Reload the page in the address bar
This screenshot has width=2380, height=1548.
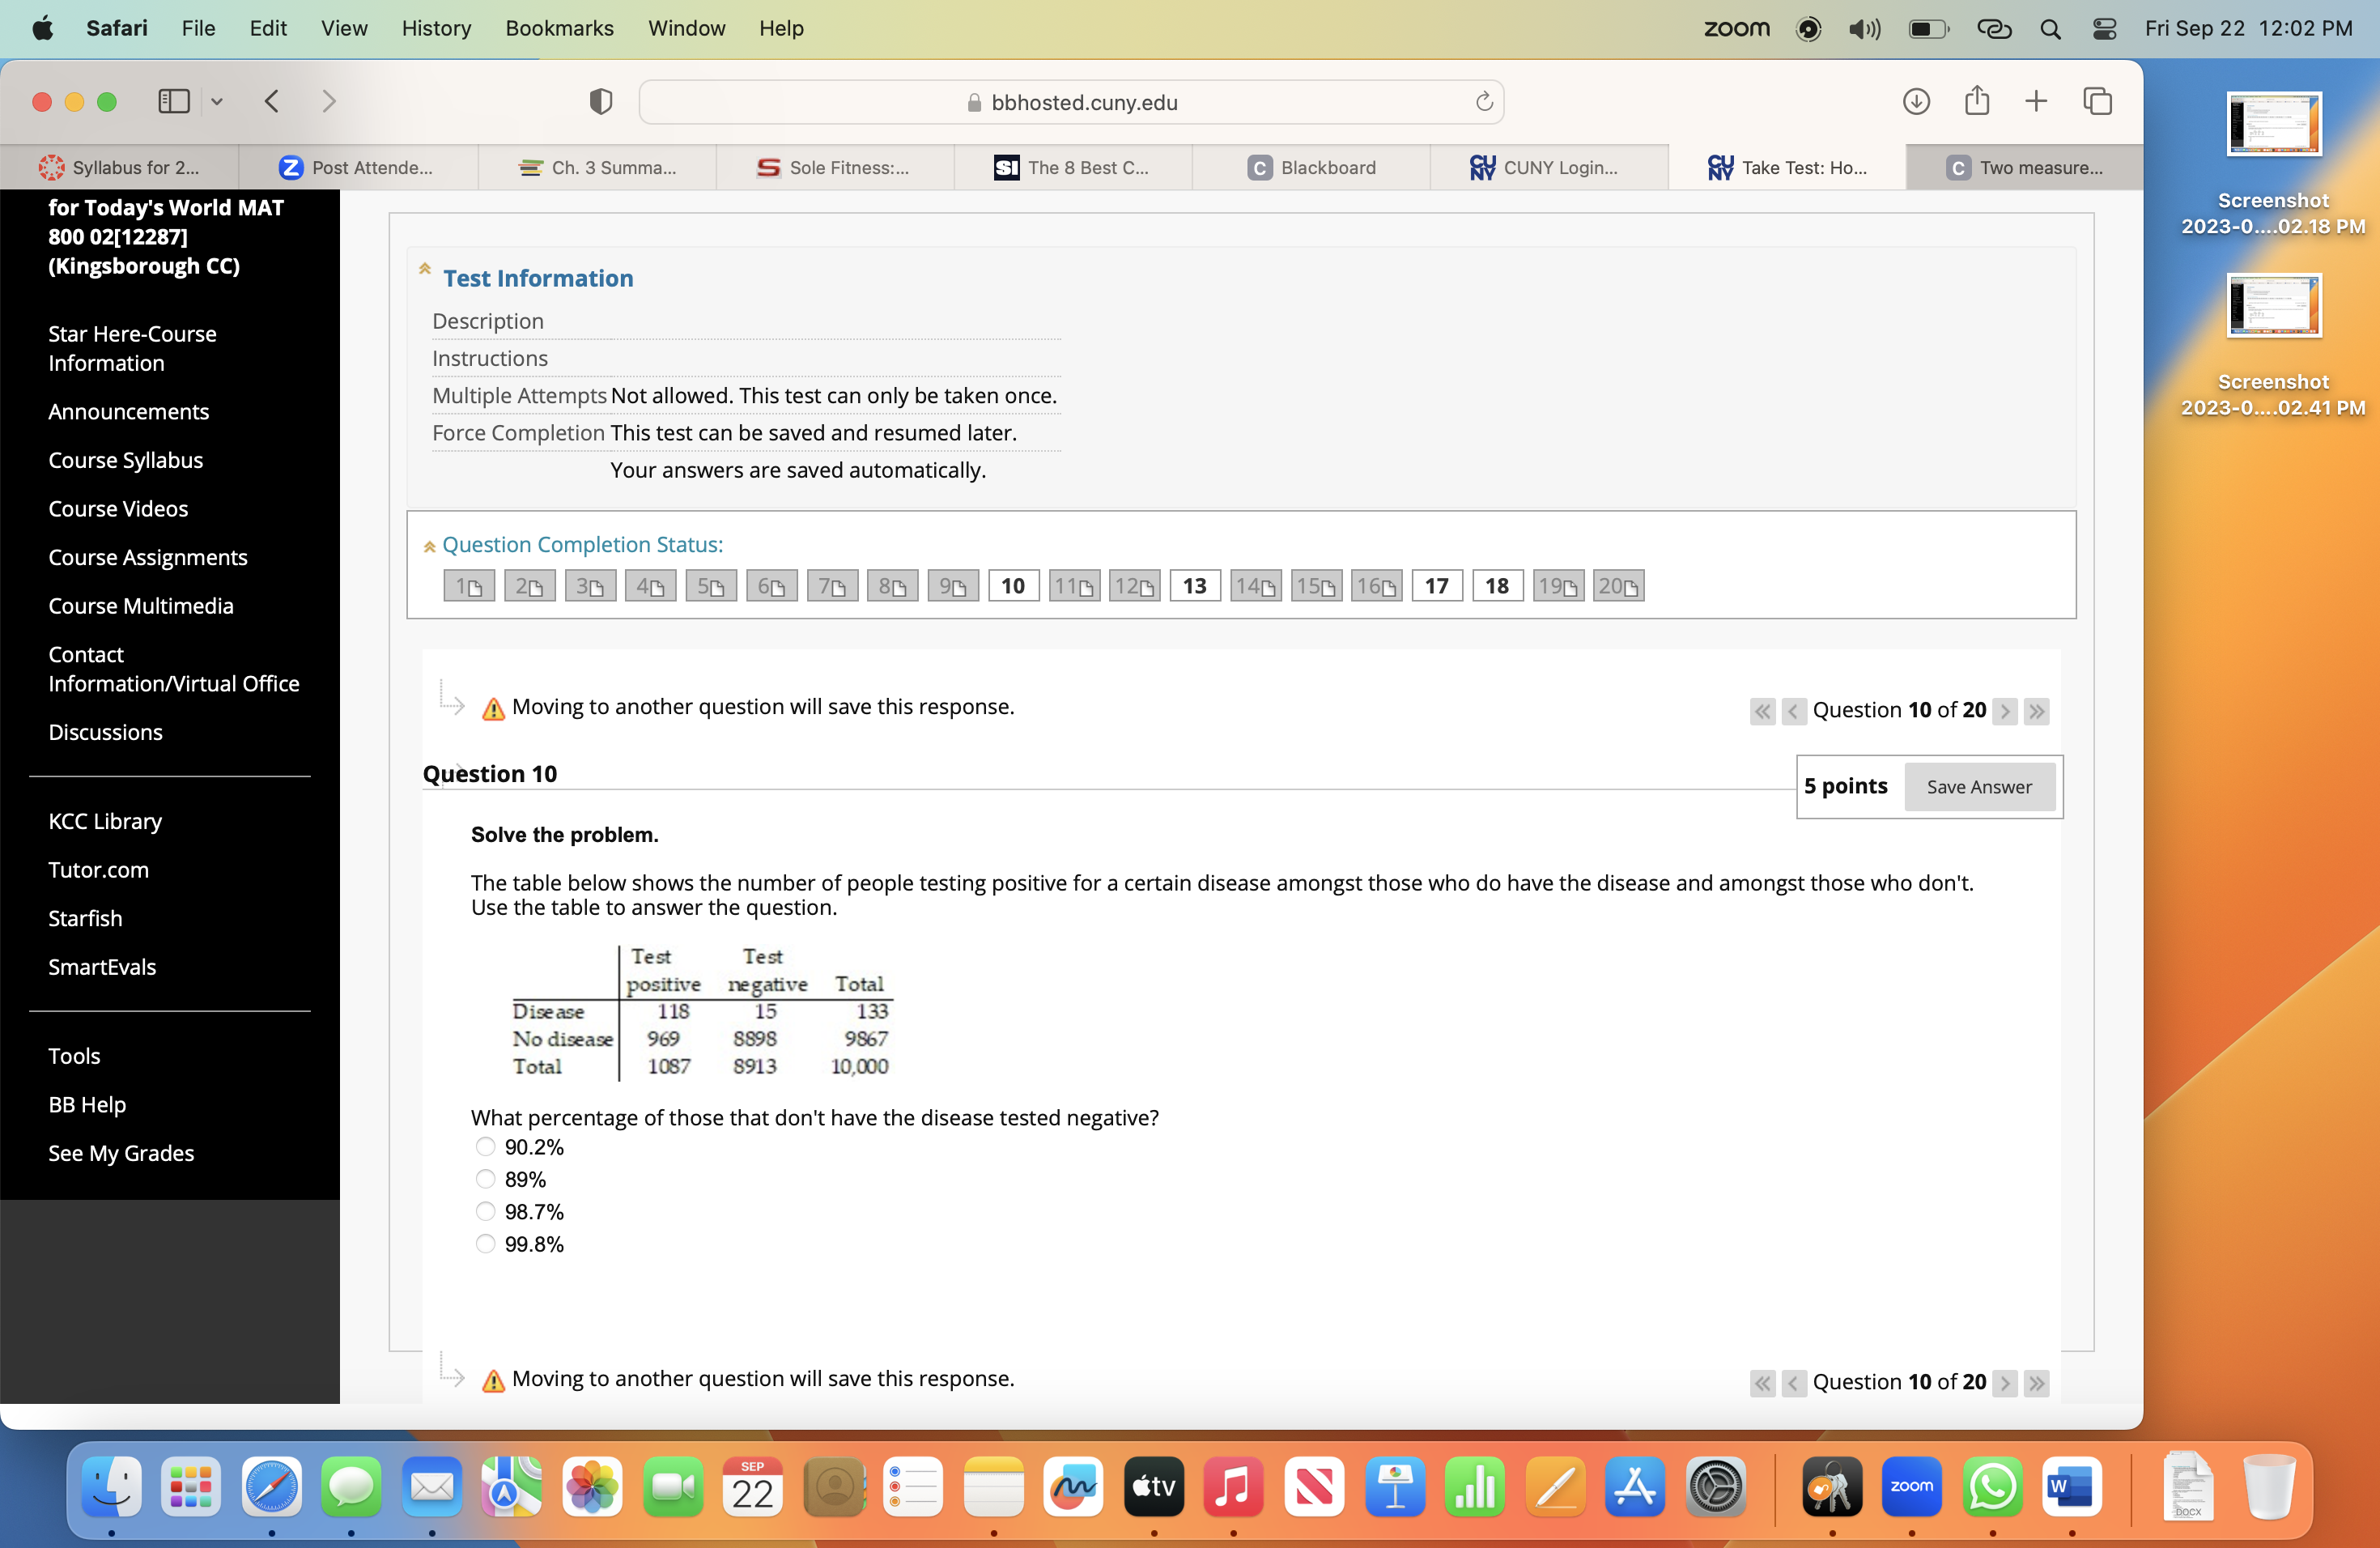(x=1483, y=101)
